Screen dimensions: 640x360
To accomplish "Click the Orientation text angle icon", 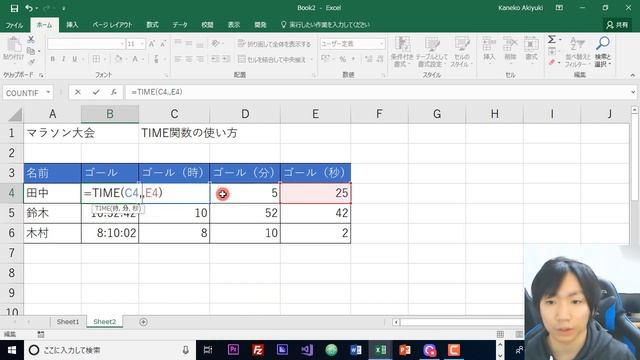I will [216, 44].
